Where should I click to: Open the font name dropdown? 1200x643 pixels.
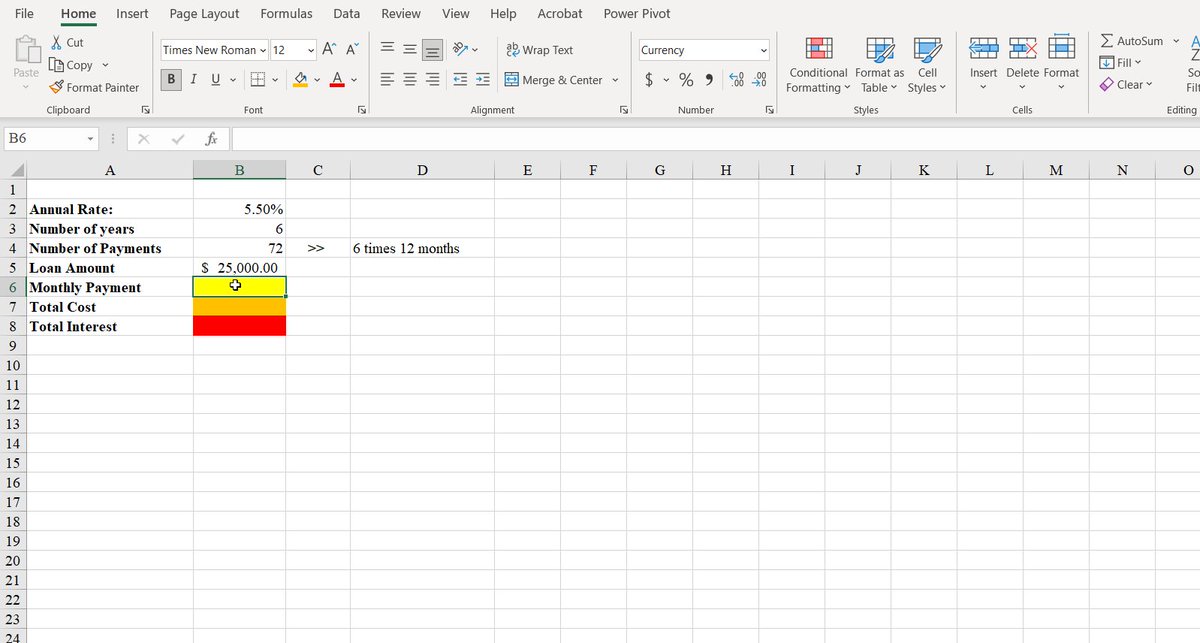(x=263, y=50)
